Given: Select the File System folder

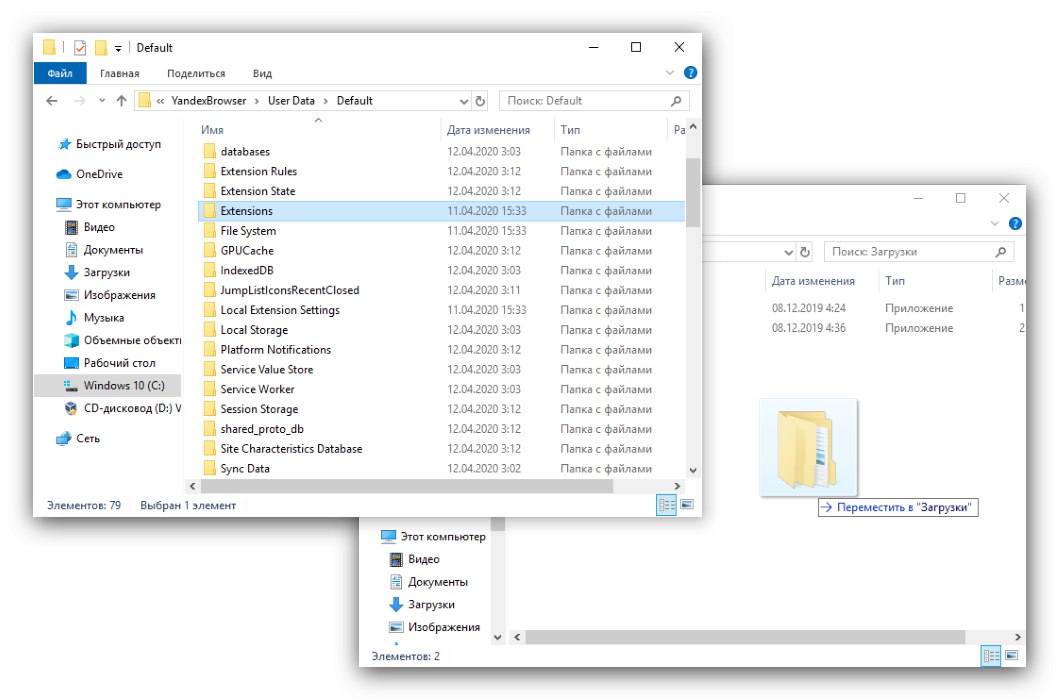Looking at the screenshot, I should point(248,231).
